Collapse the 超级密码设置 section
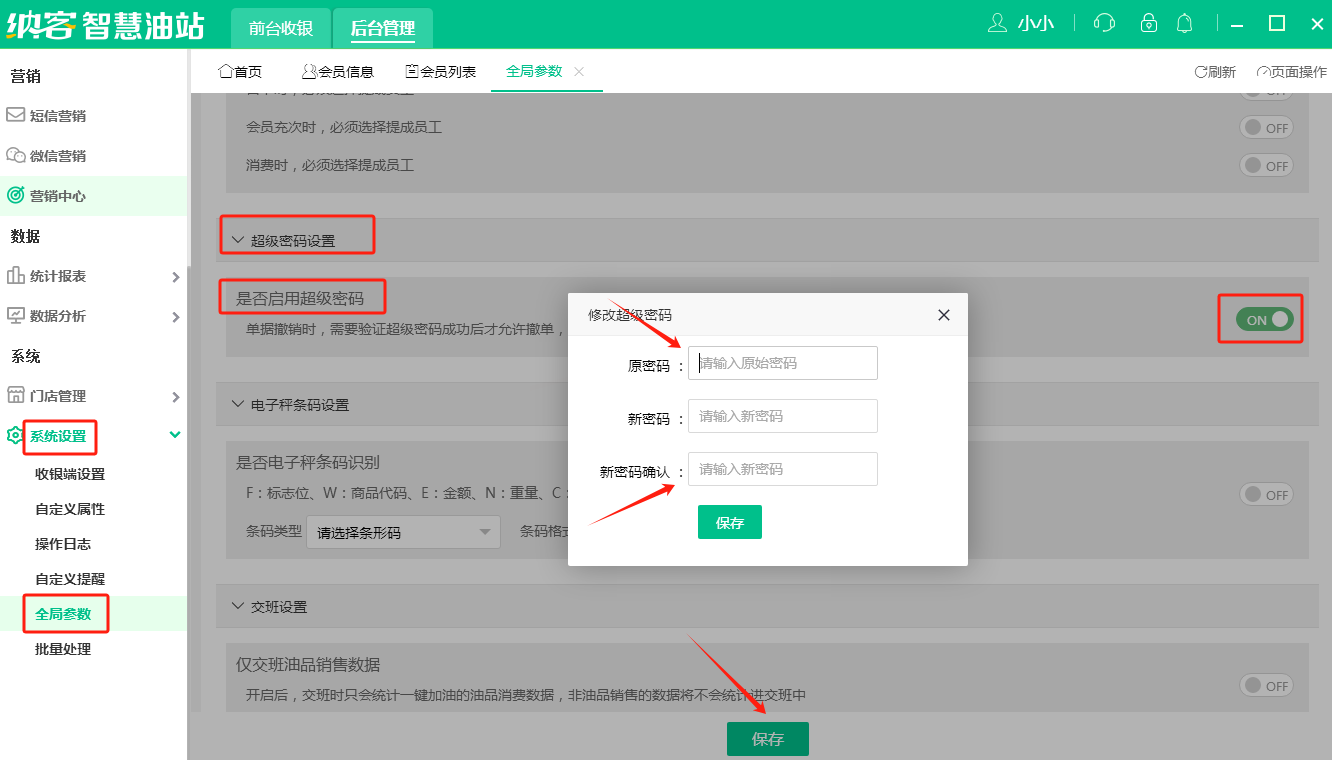Image resolution: width=1332 pixels, height=760 pixels. (x=238, y=241)
